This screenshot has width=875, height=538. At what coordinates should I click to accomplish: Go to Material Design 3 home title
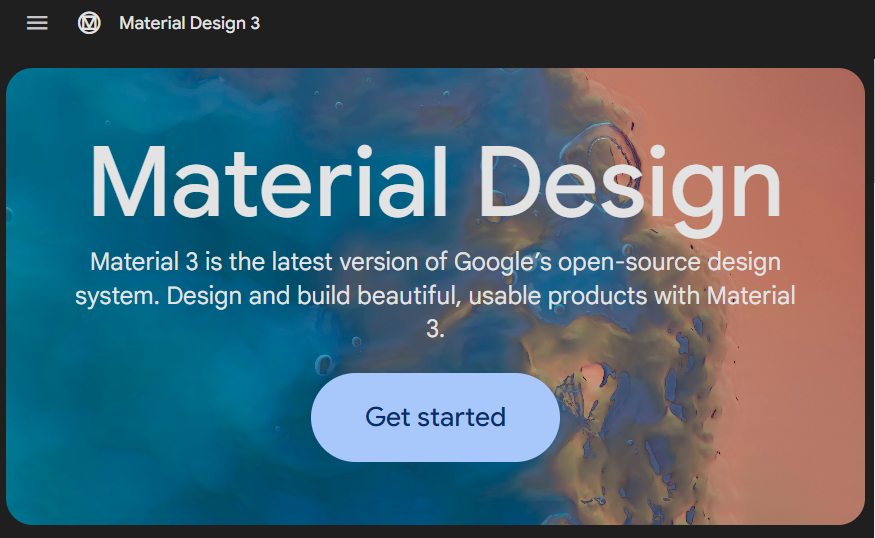(x=189, y=23)
